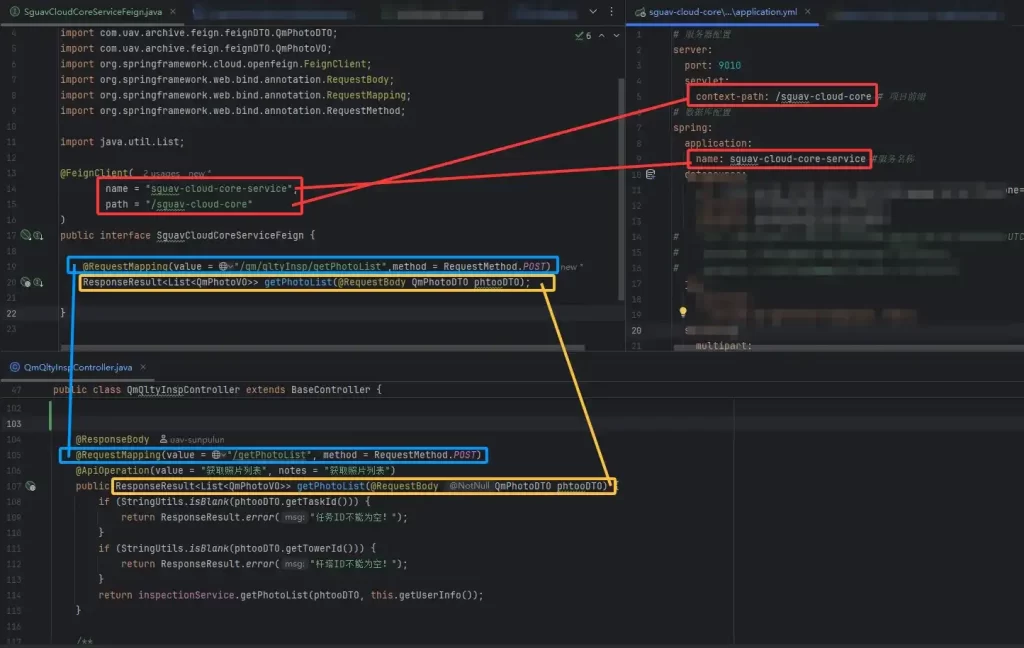1024x648 pixels.
Task: Click the globe icon before "/getPhotoList" in controller
Action: point(216,455)
